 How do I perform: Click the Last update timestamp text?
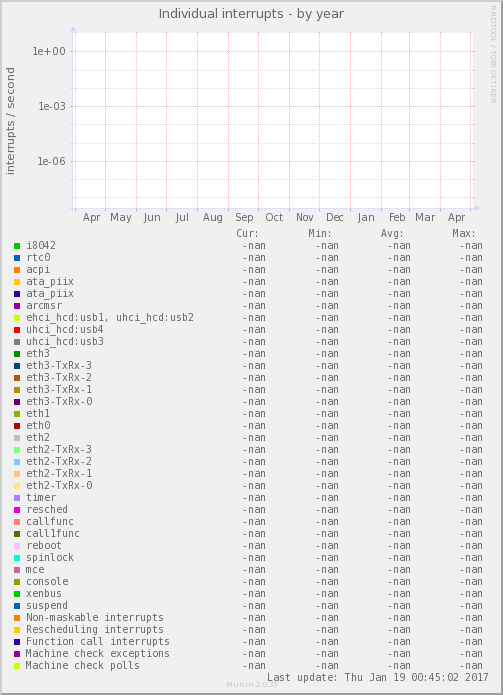(378, 677)
